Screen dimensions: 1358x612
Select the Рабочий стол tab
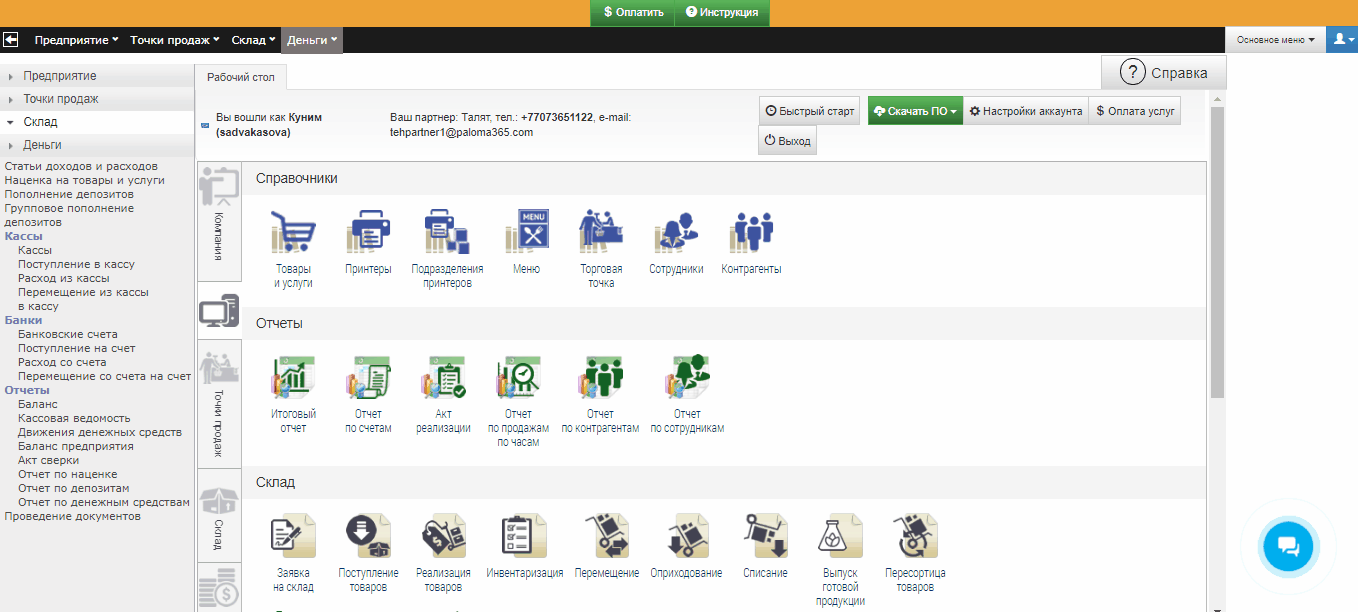tap(240, 77)
